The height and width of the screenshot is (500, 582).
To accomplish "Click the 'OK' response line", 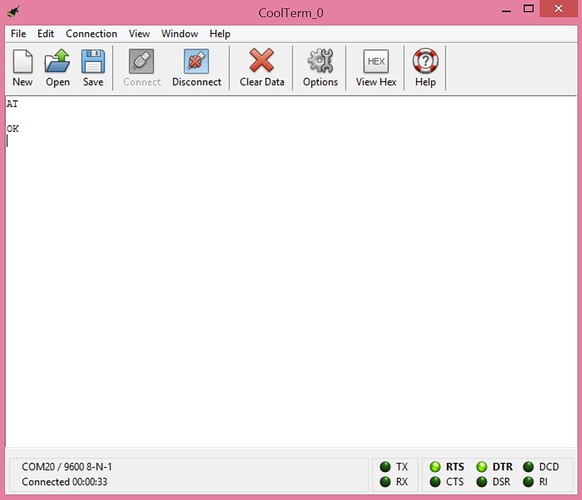I will (x=13, y=129).
